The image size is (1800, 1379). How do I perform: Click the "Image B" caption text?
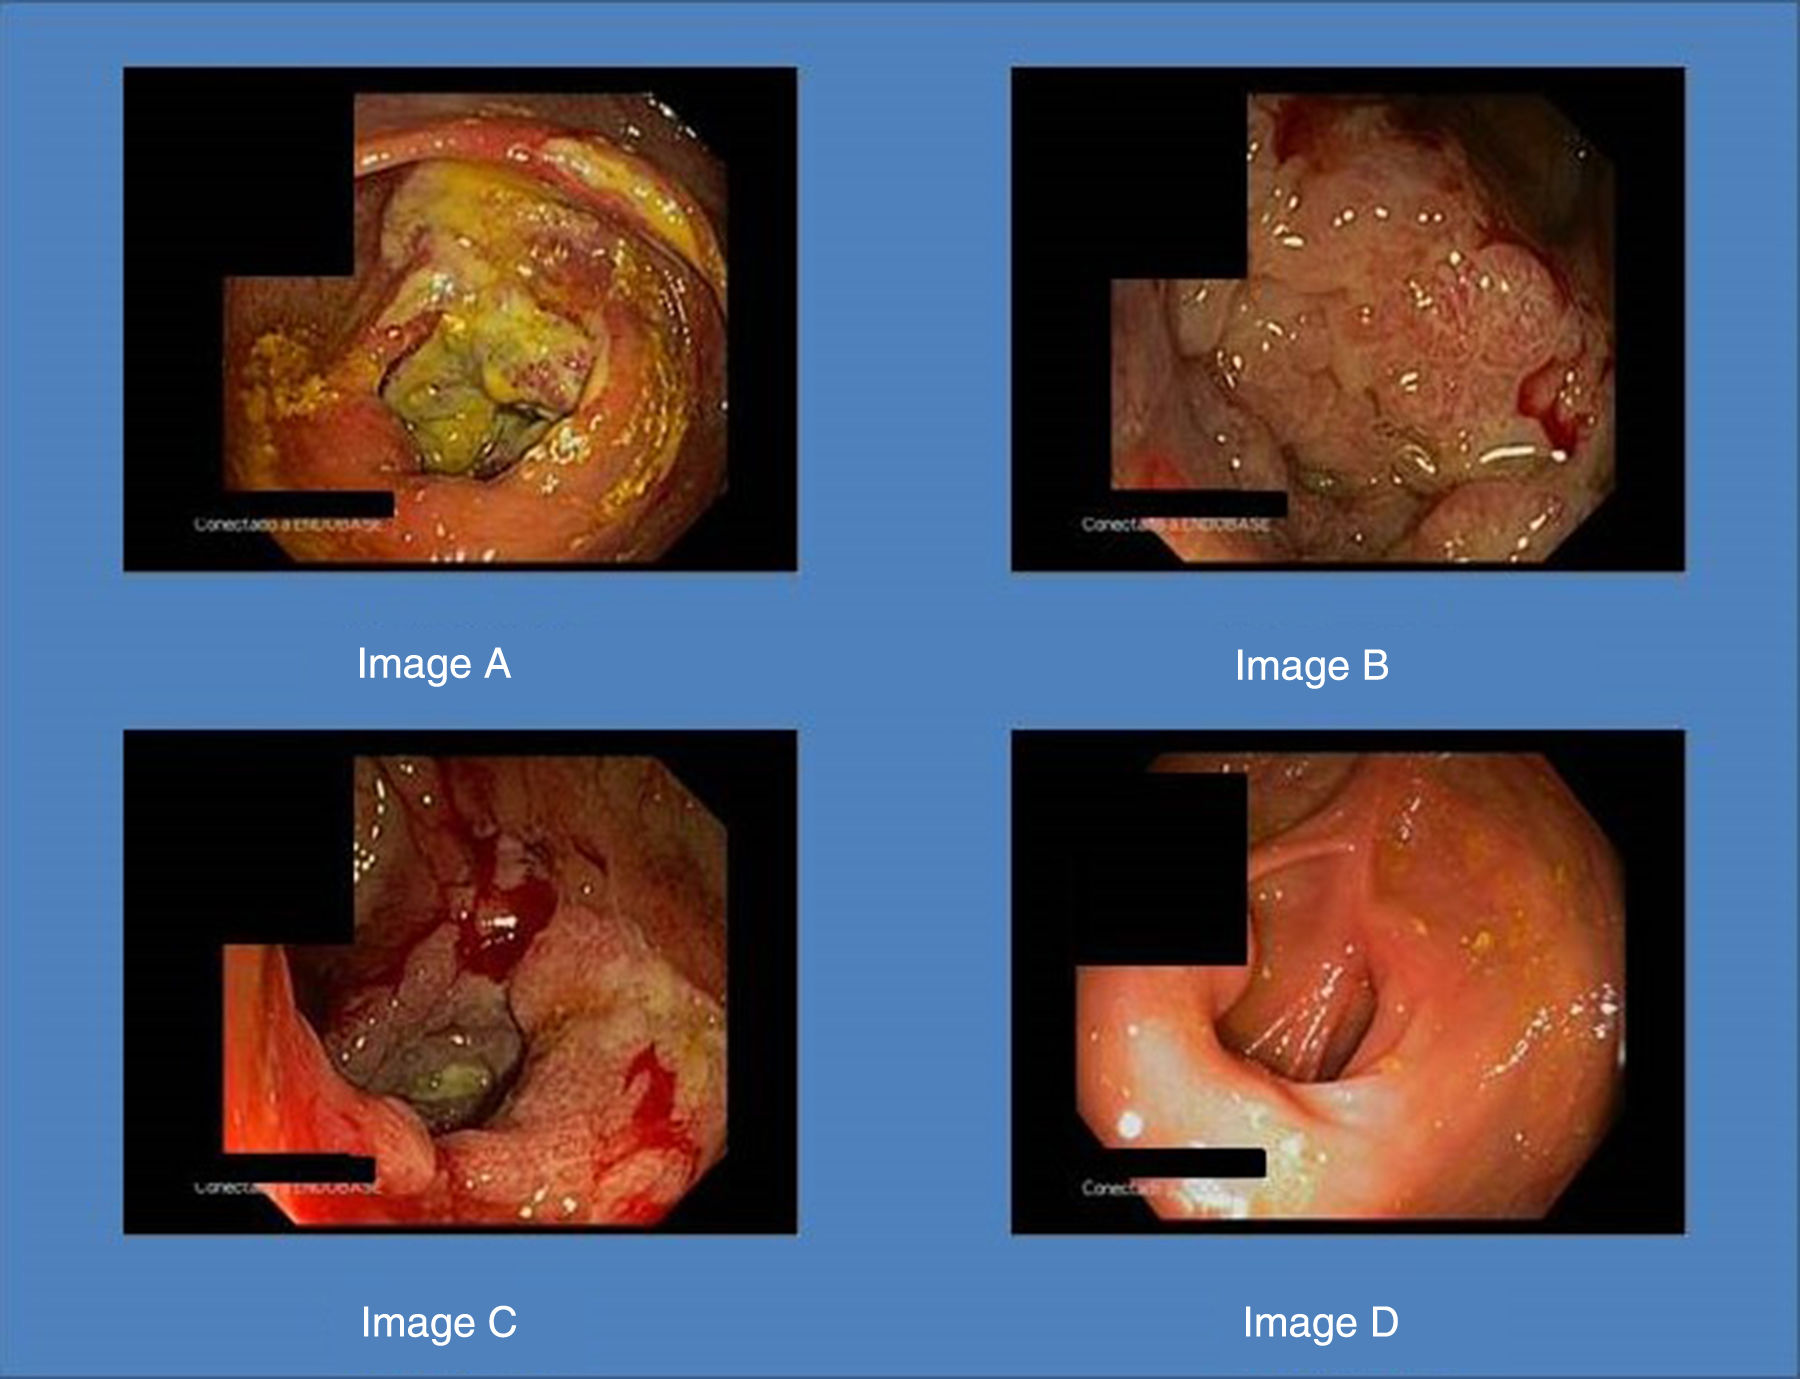pyautogui.click(x=1311, y=666)
